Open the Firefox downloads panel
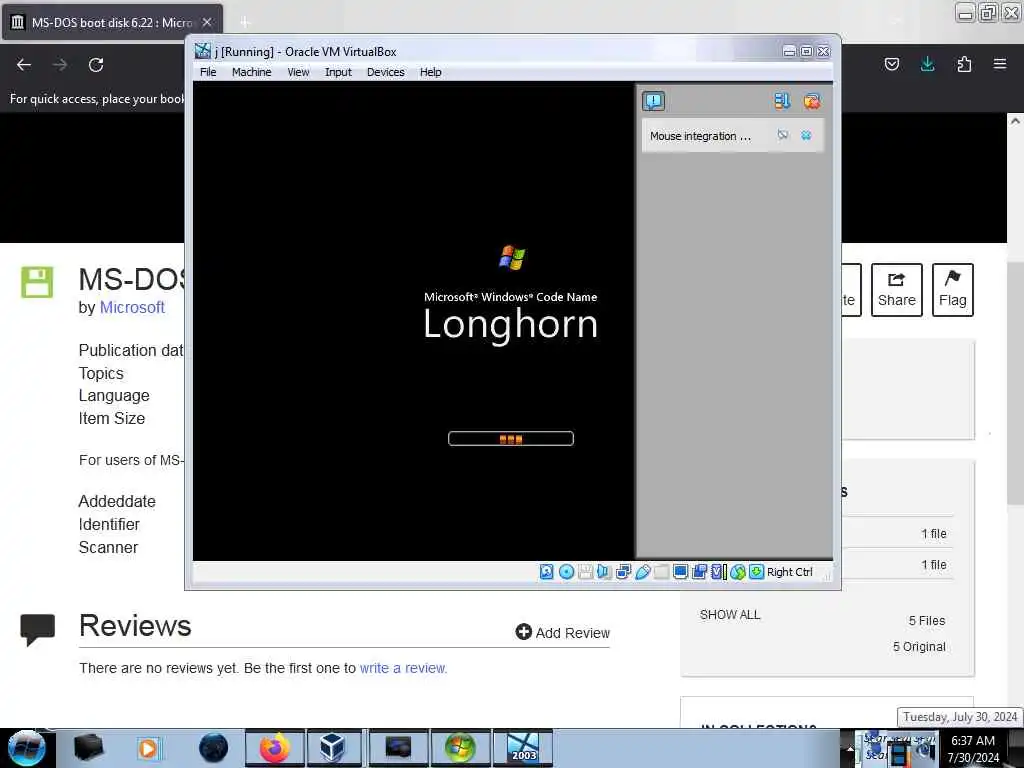Image resolution: width=1024 pixels, height=768 pixels. 927,64
